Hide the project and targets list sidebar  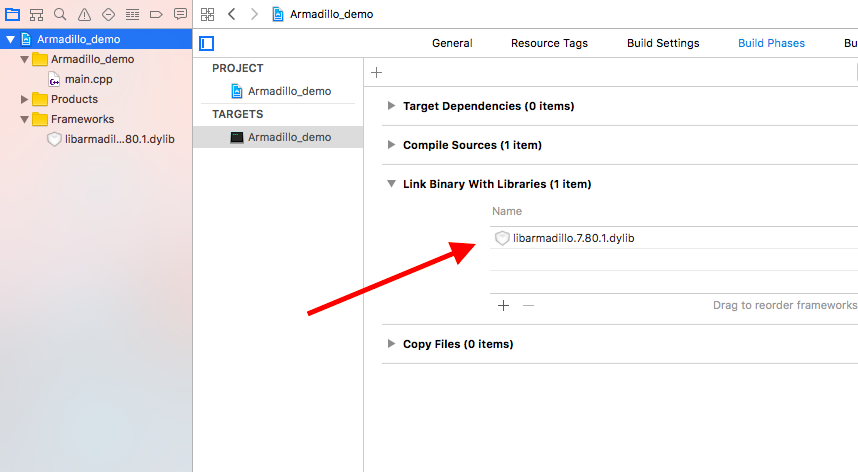point(207,43)
